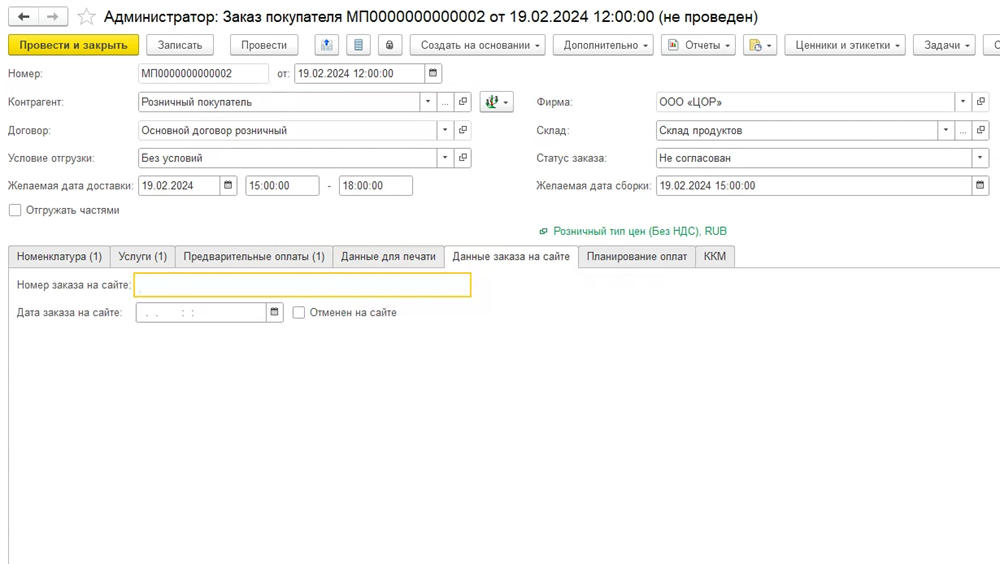Screen dimensions: 1000x564
Task: Open the Создать на основании dropdown
Action: pyautogui.click(x=478, y=45)
